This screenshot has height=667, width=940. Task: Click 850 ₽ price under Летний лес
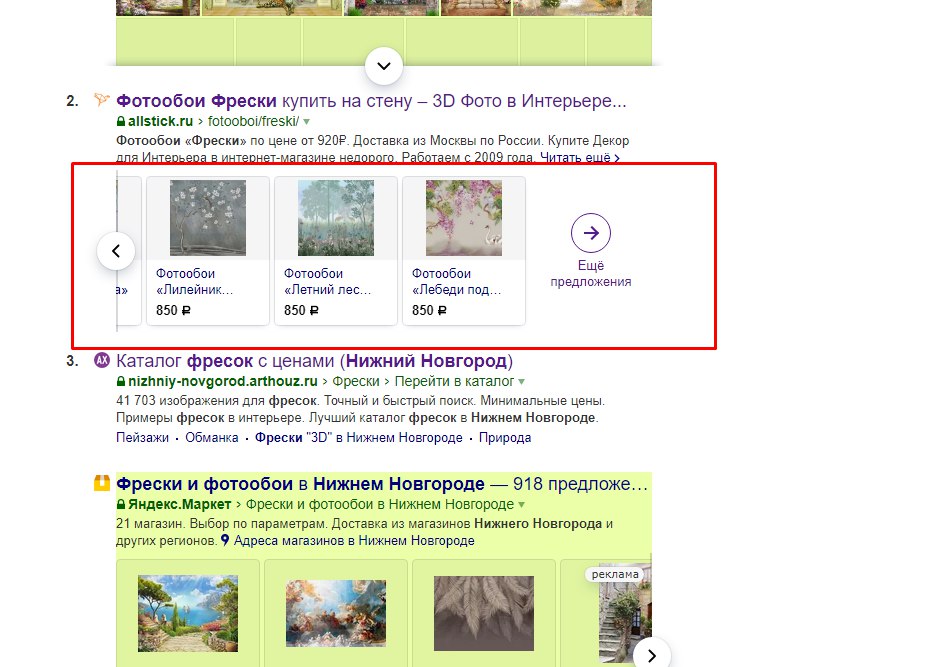(301, 310)
